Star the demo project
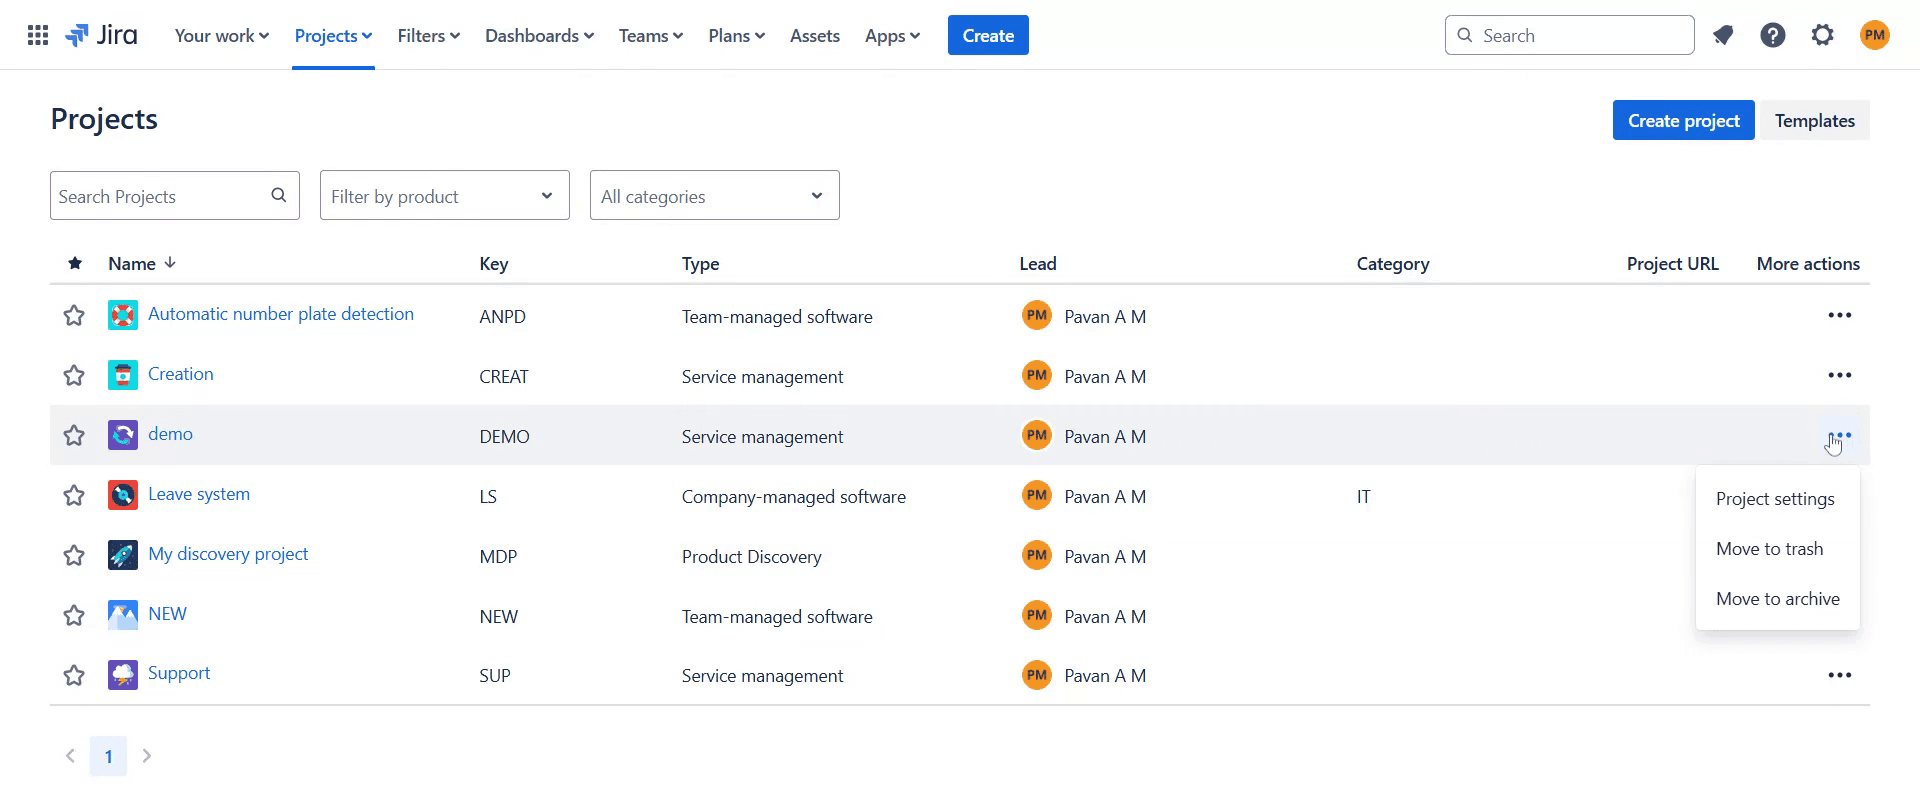 pyautogui.click(x=74, y=436)
